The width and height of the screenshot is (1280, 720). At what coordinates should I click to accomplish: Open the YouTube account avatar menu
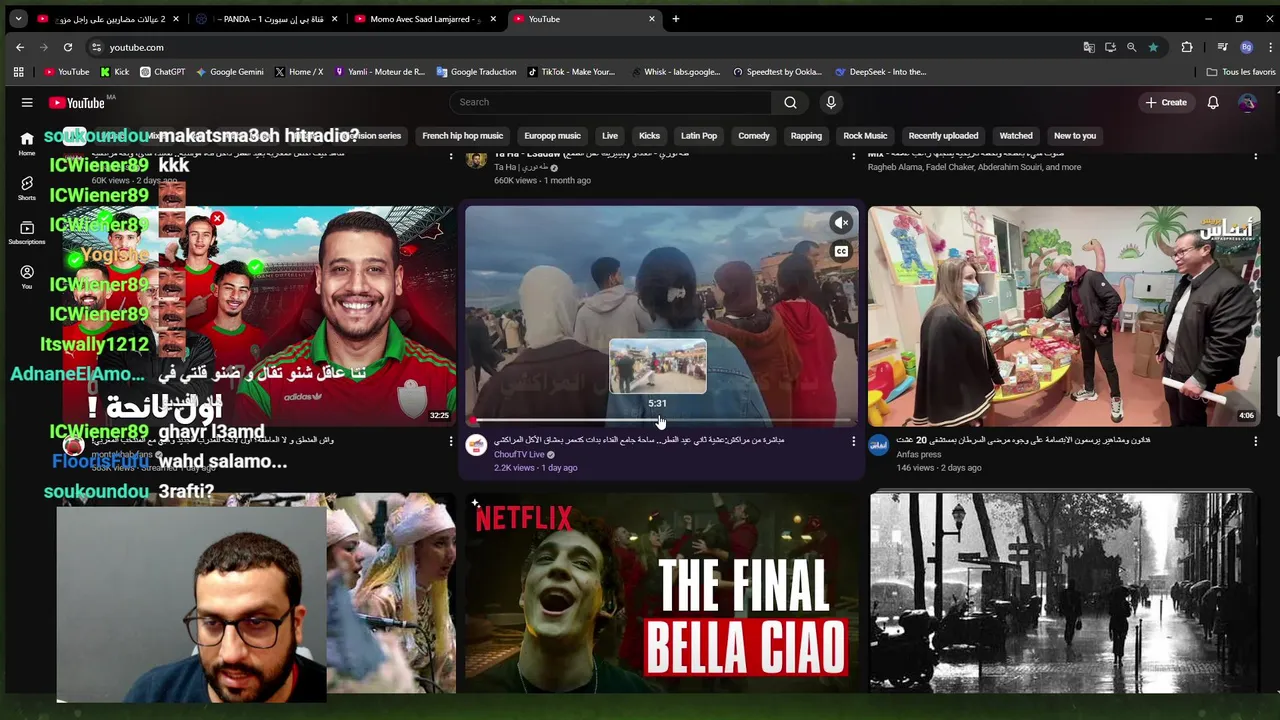pyautogui.click(x=1247, y=102)
